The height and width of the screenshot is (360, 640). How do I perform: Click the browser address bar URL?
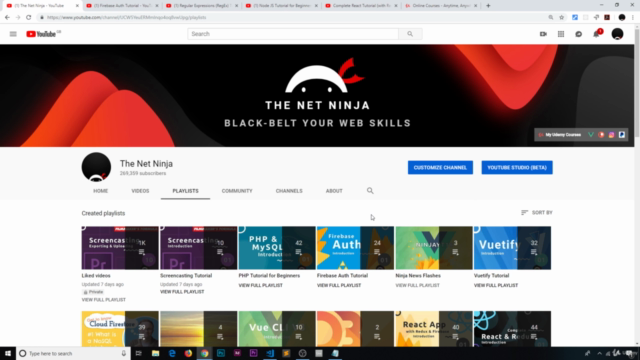[127, 18]
